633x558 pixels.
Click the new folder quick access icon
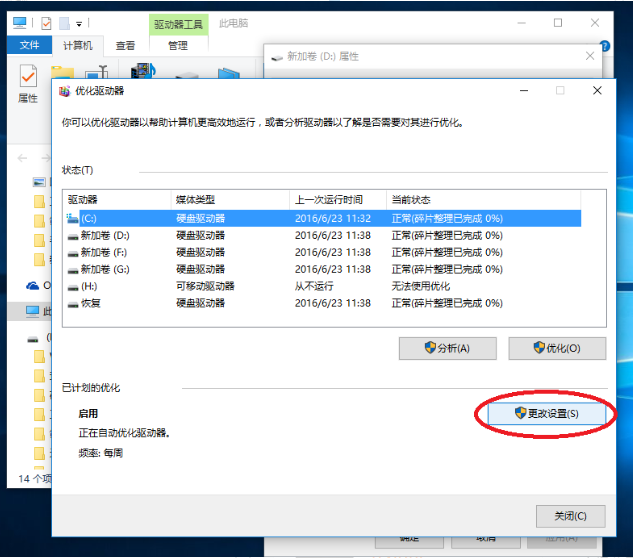pos(64,23)
